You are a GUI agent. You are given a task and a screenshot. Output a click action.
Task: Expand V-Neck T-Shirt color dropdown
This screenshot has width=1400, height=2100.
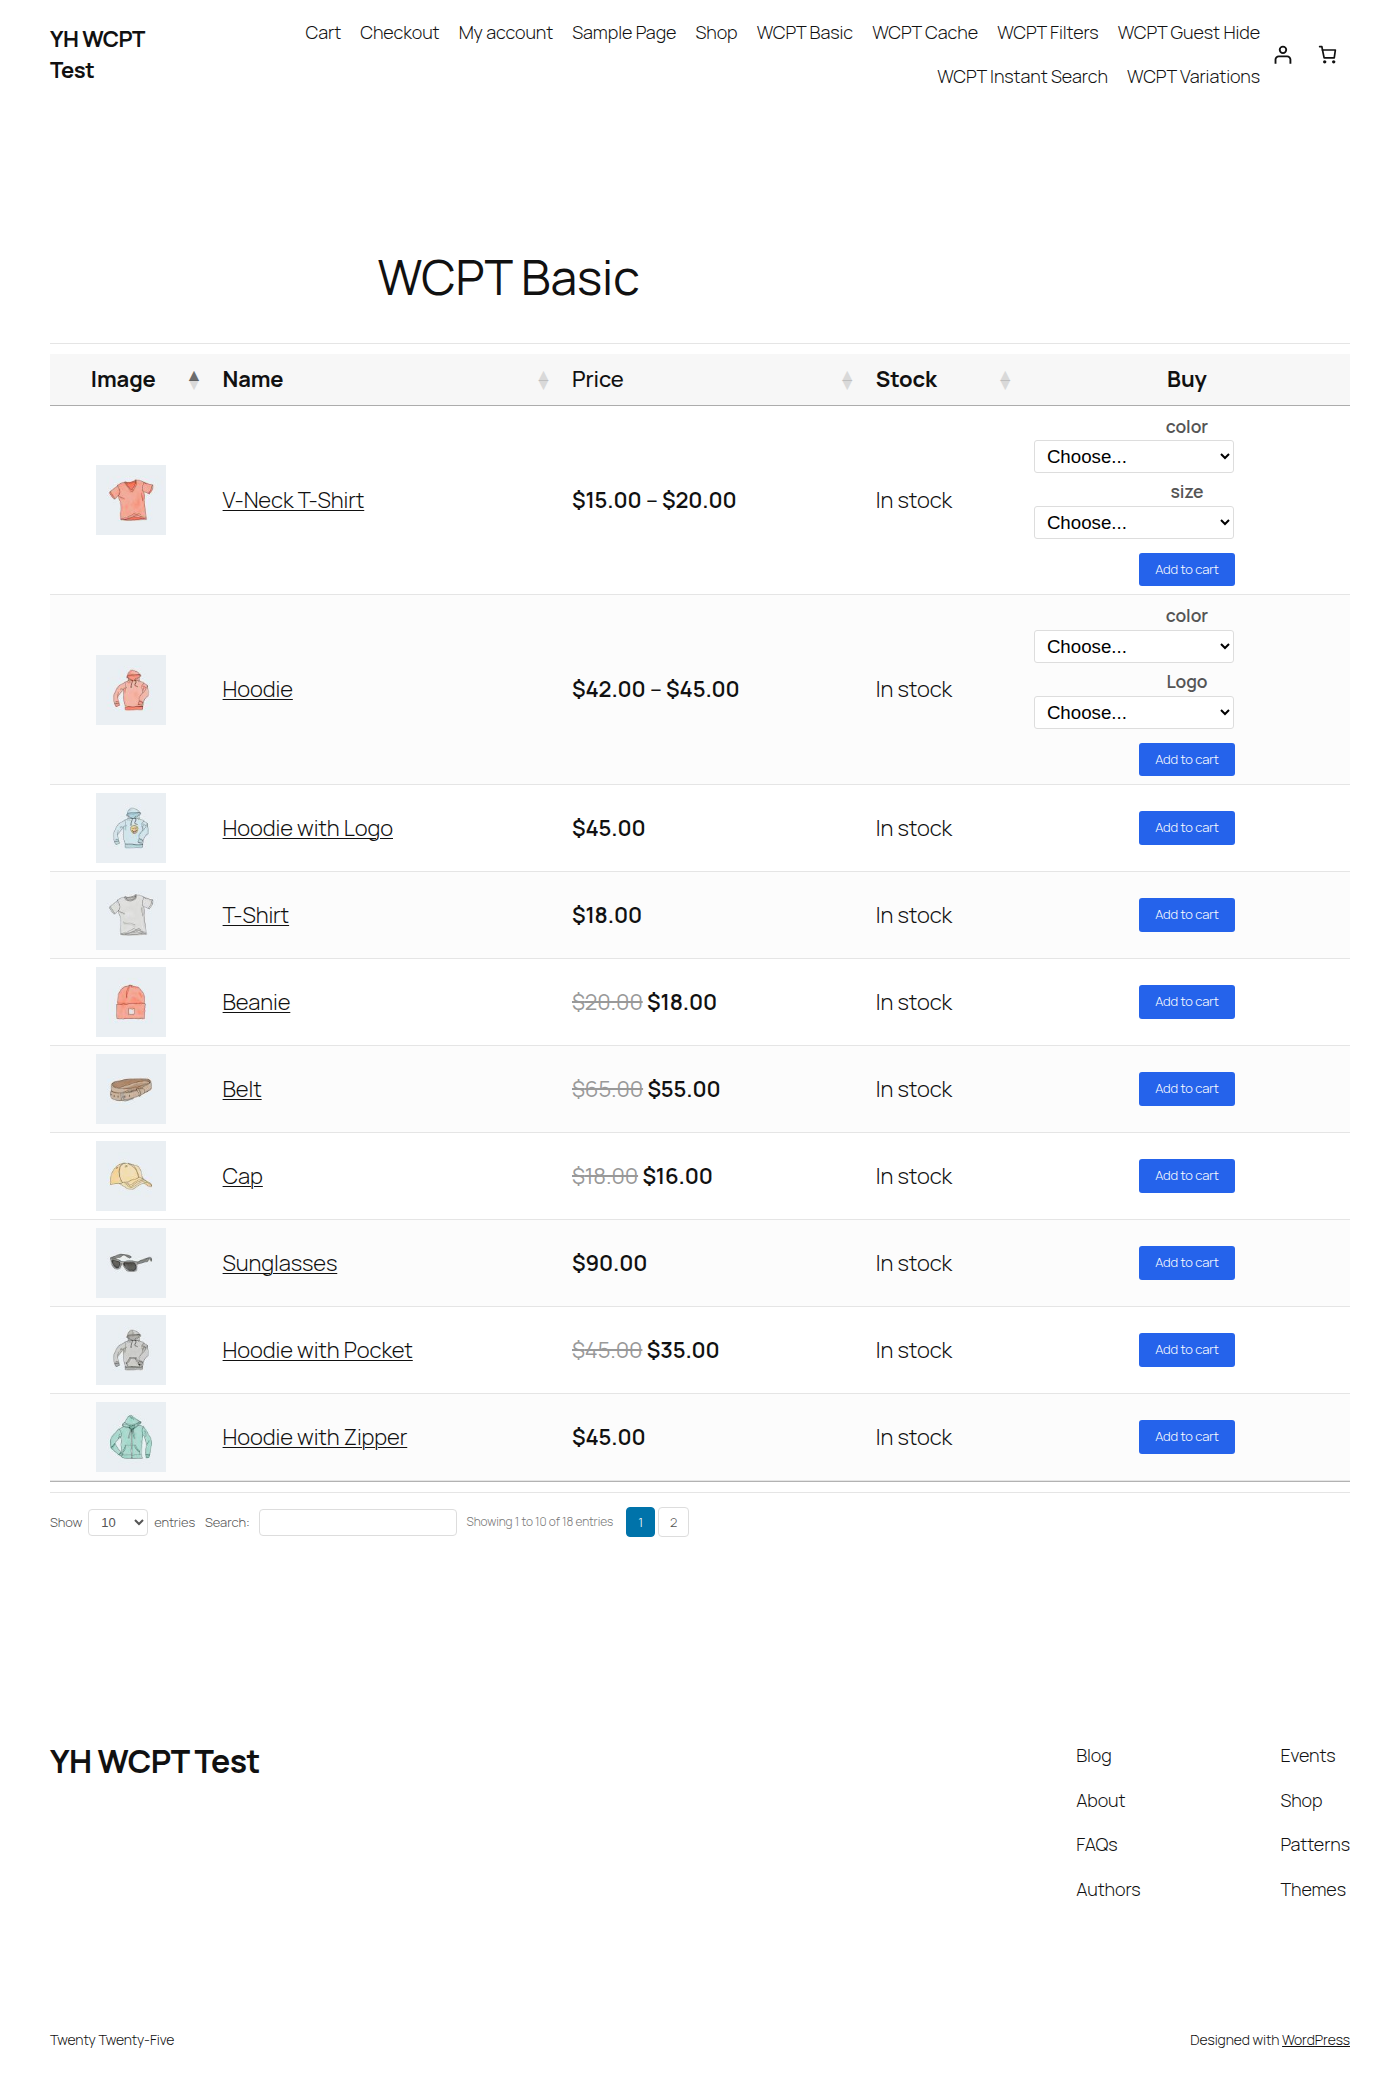coord(1134,457)
